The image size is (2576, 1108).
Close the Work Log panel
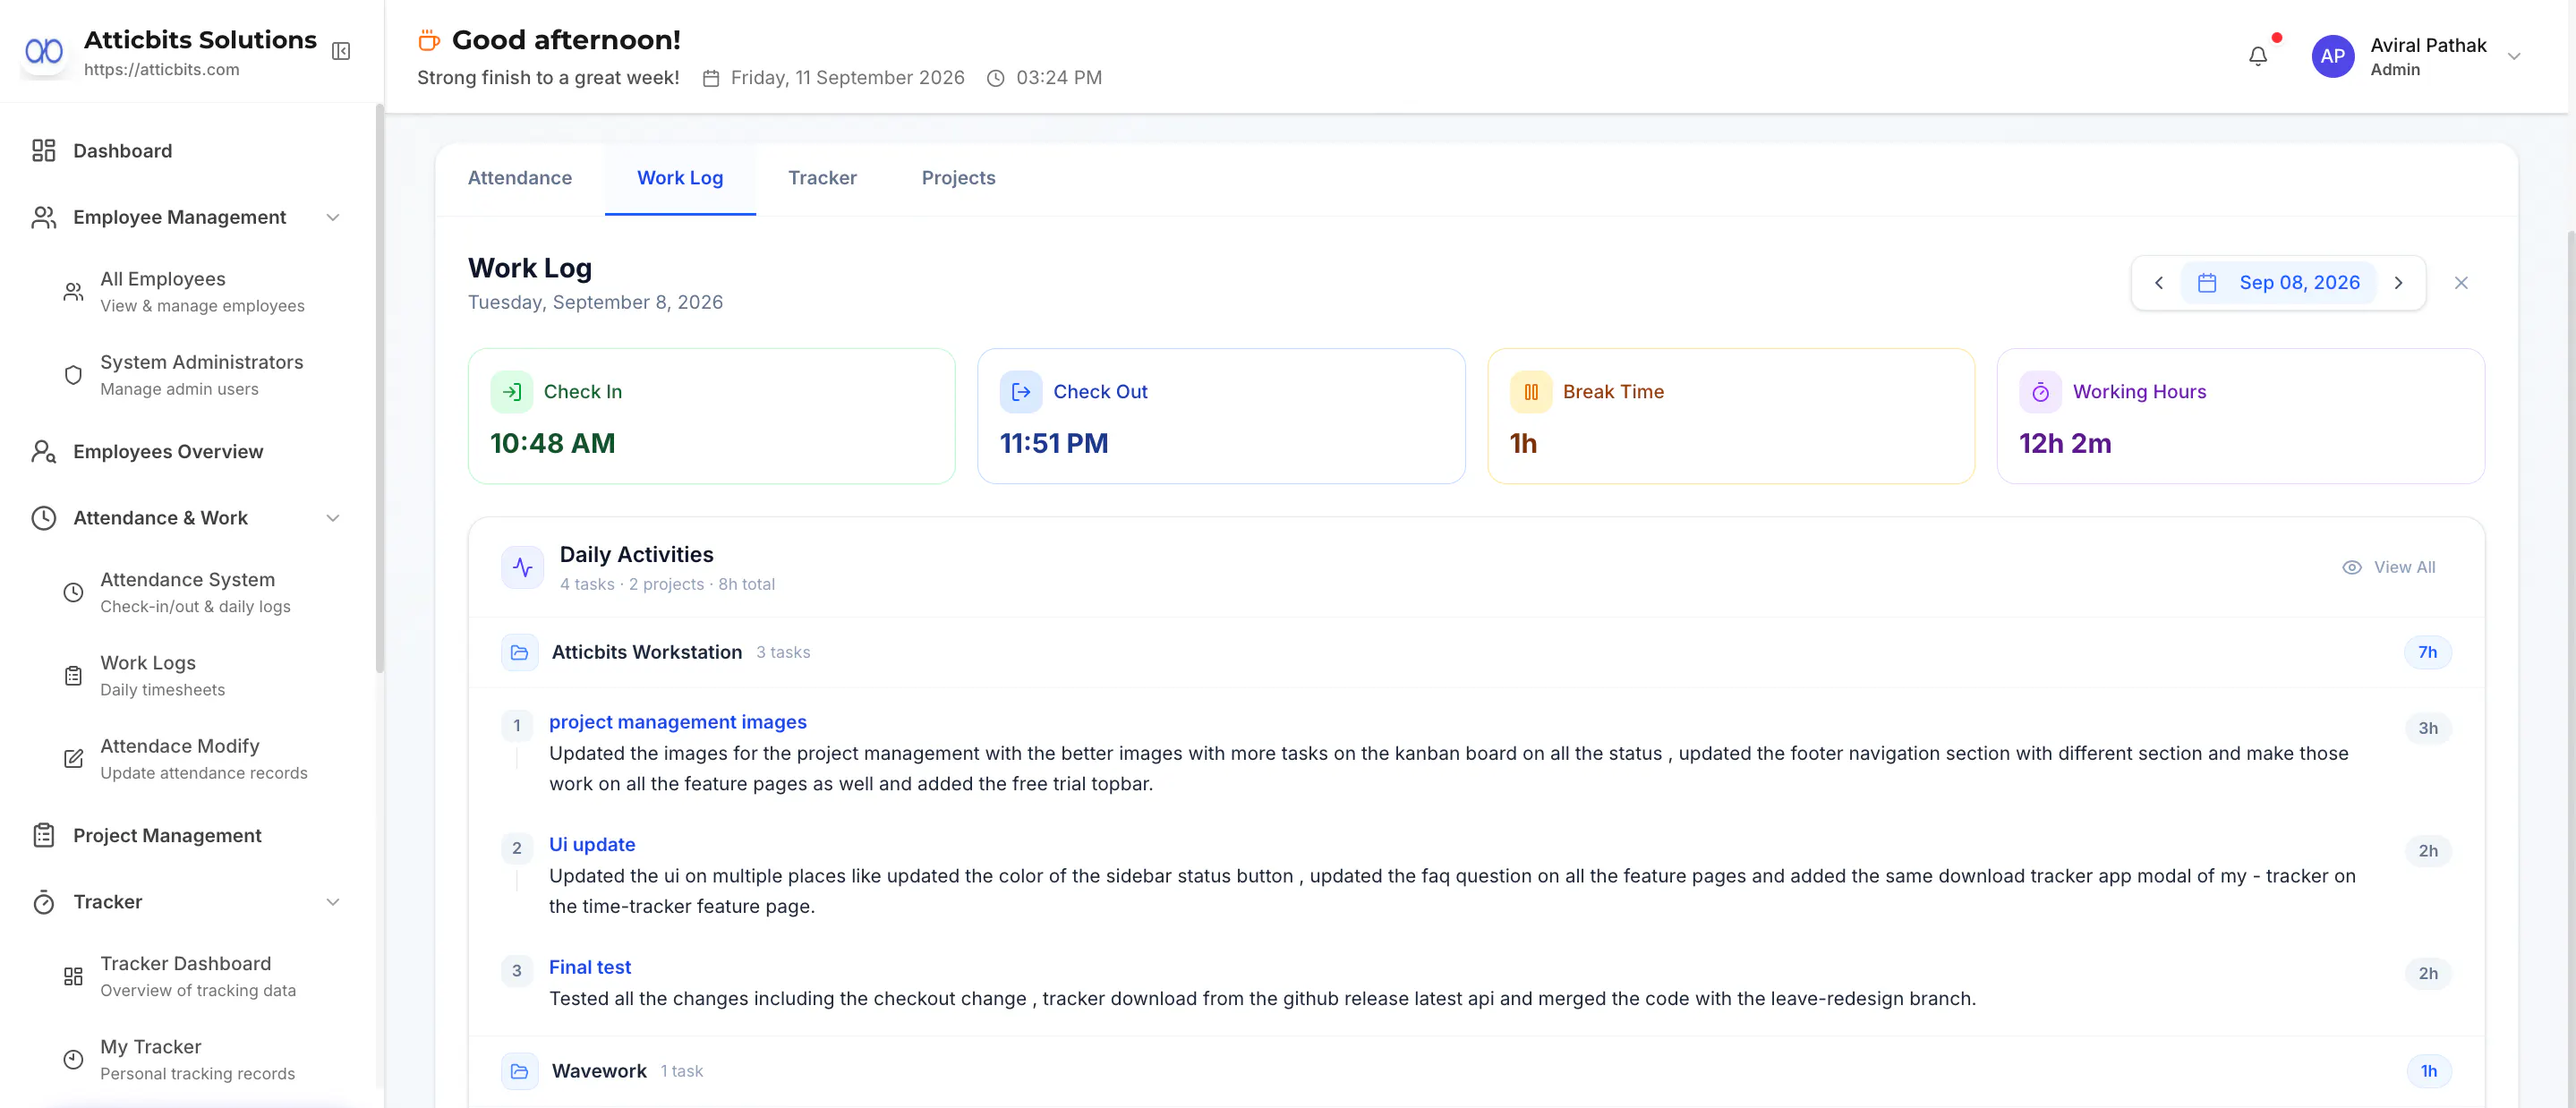pyautogui.click(x=2461, y=283)
